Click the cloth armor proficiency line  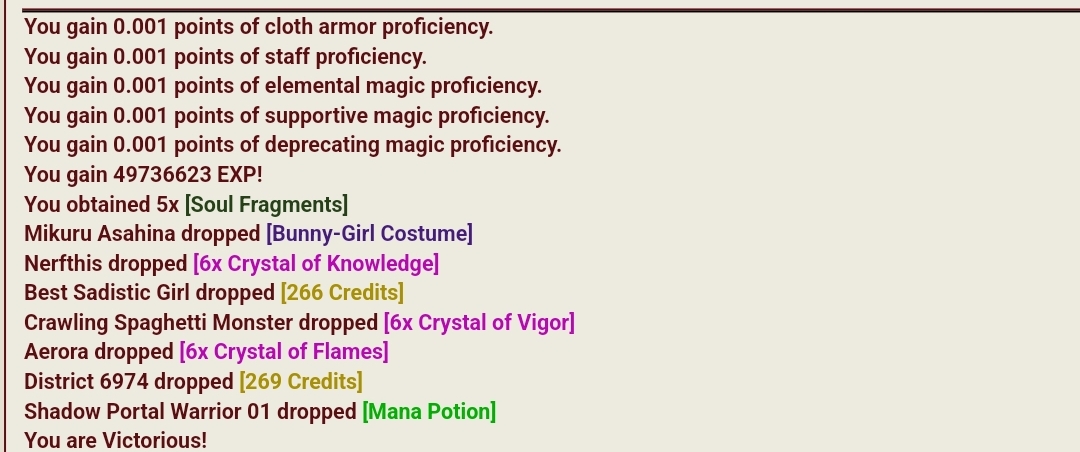(x=259, y=27)
